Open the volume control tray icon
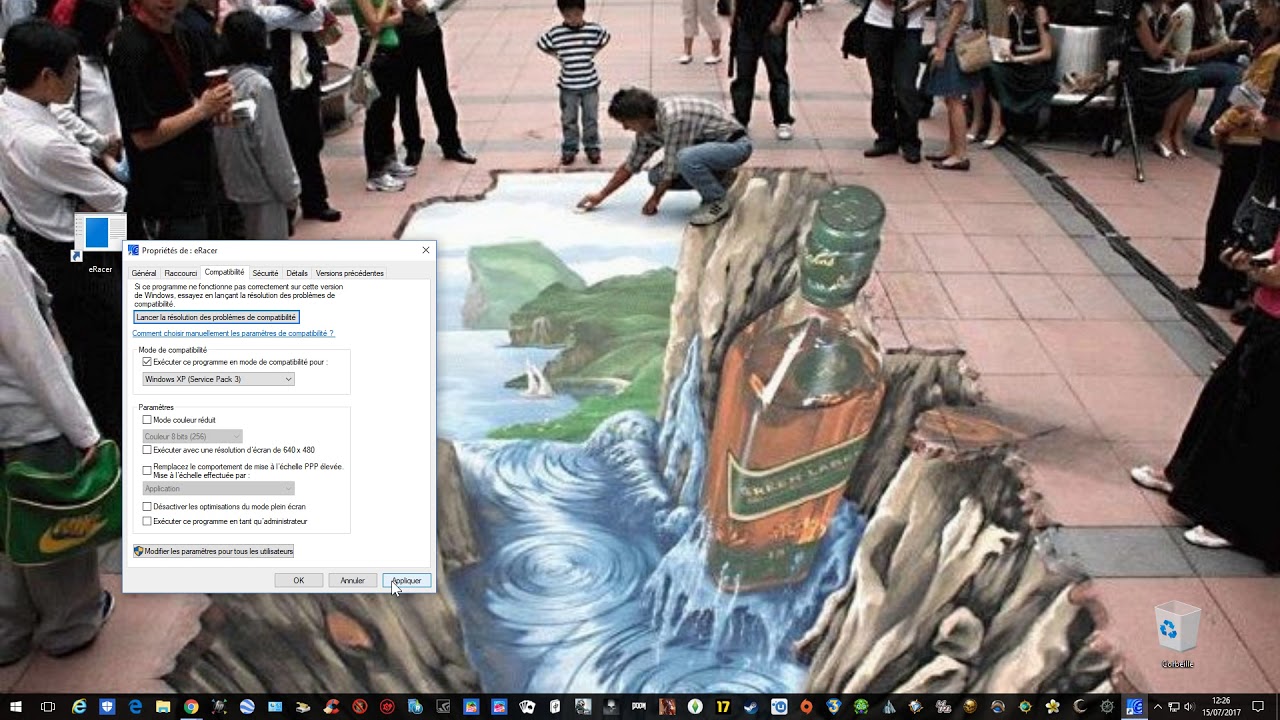The height and width of the screenshot is (720, 1280). point(1190,707)
